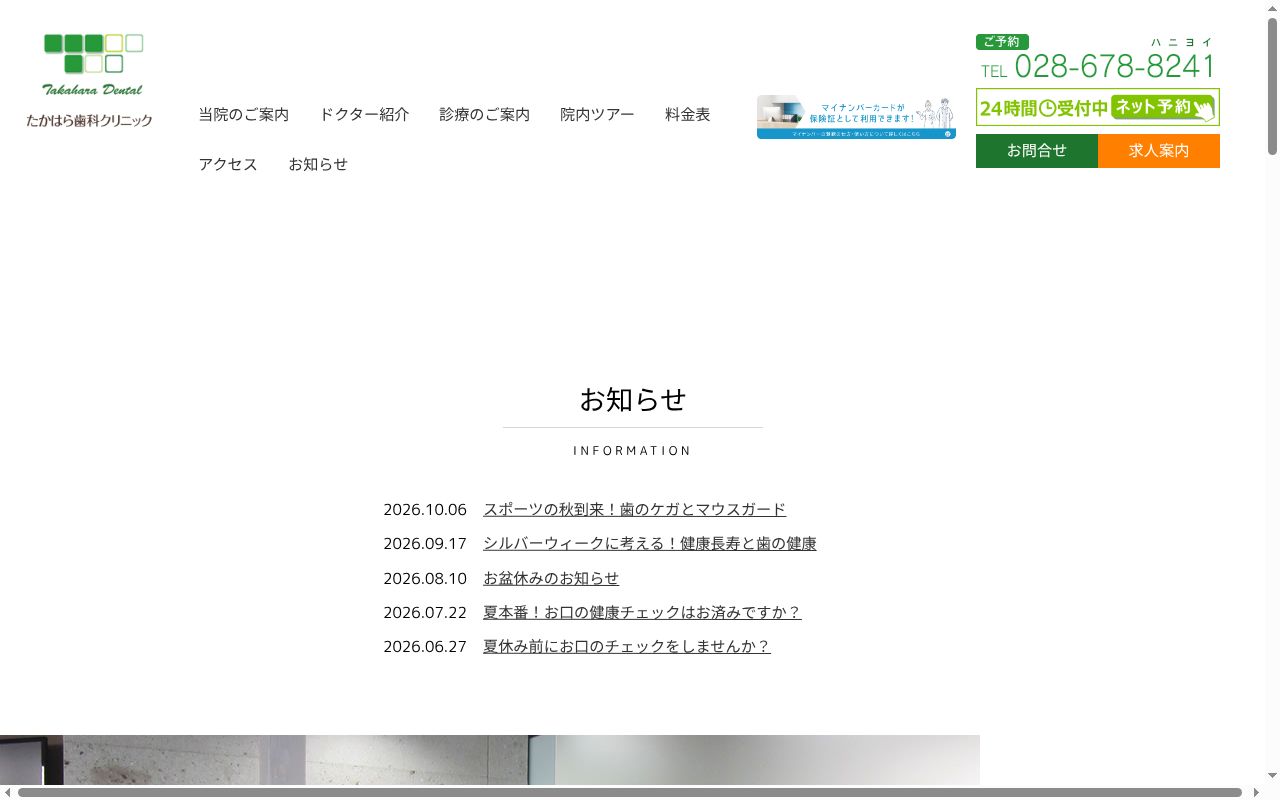This screenshot has height=800, width=1280.
Task: Click the date 2026.09.17
Action: pos(425,544)
